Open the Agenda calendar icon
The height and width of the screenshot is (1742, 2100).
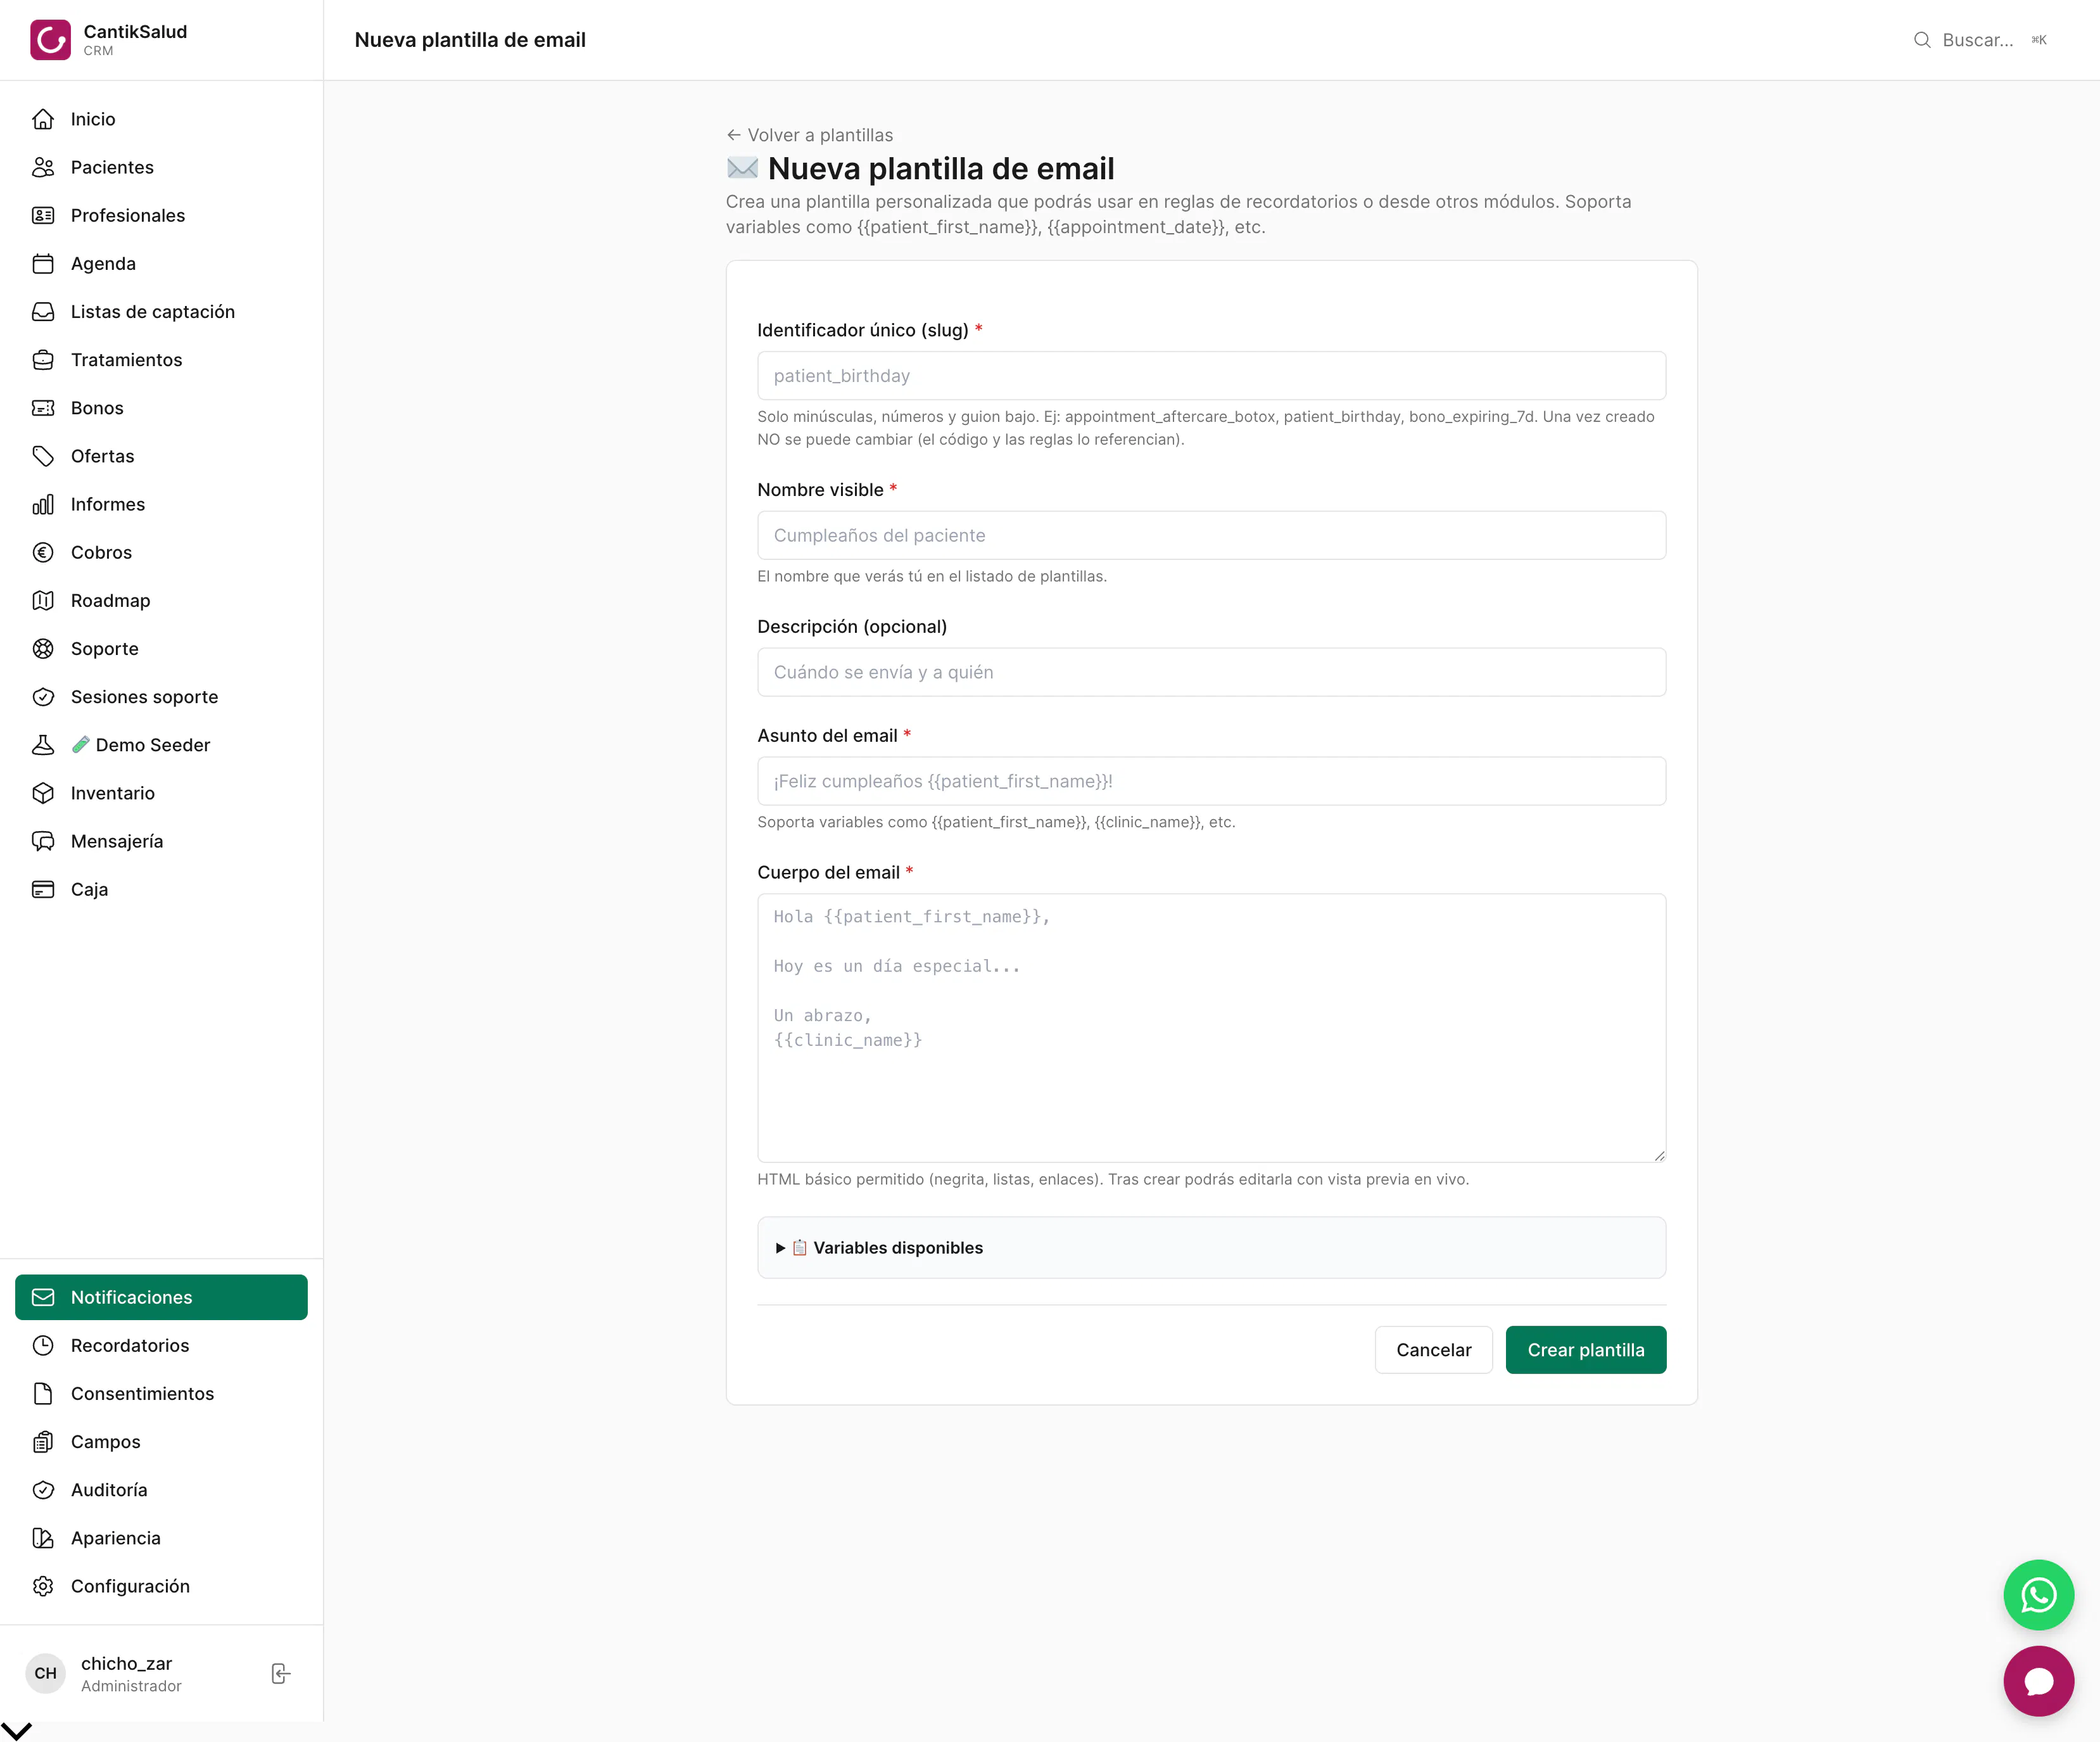coord(43,264)
